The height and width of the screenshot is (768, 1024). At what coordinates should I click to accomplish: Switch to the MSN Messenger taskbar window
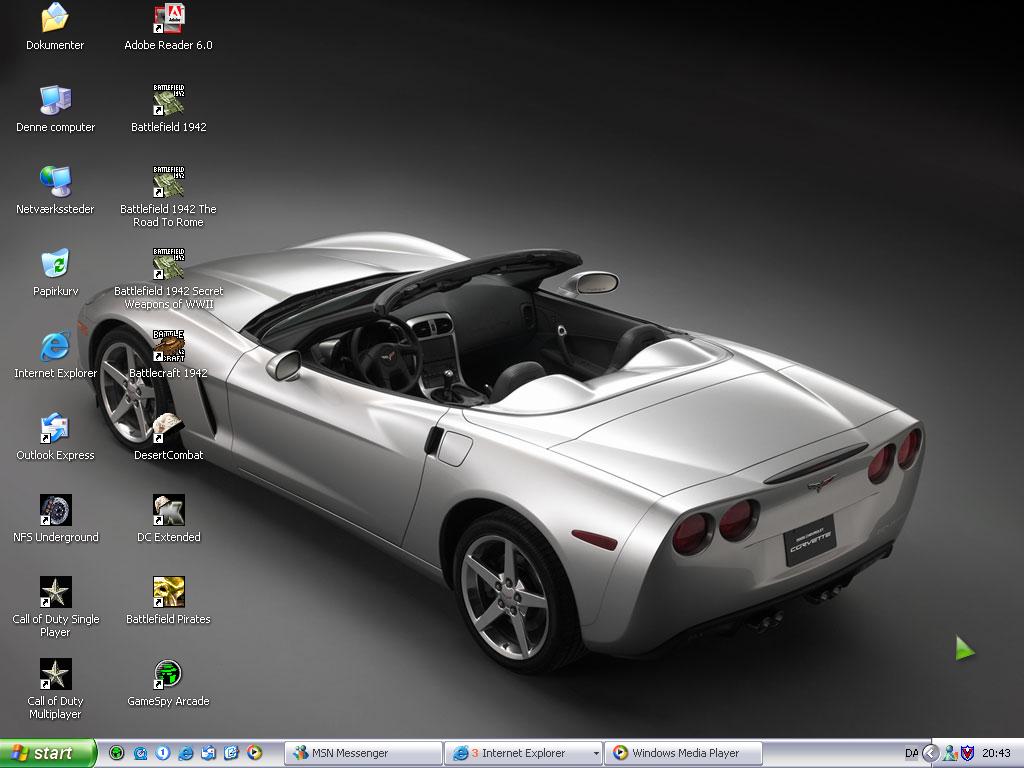(363, 753)
